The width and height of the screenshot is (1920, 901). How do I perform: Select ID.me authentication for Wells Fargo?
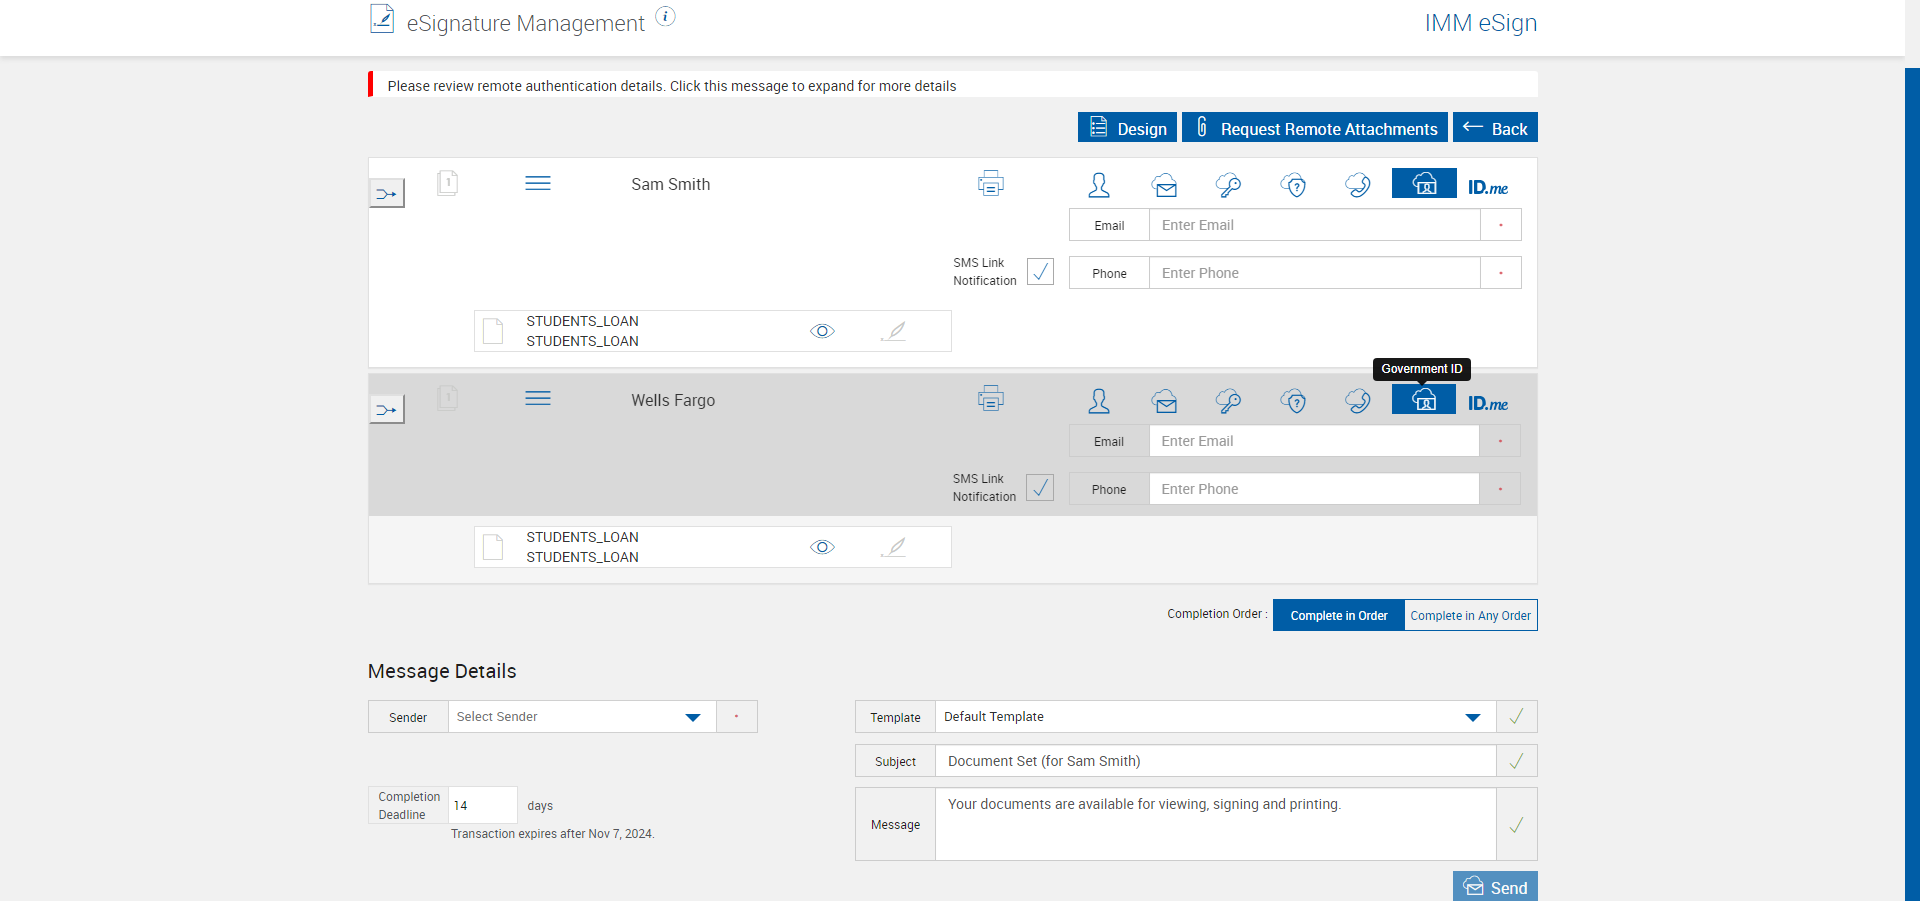tap(1487, 403)
